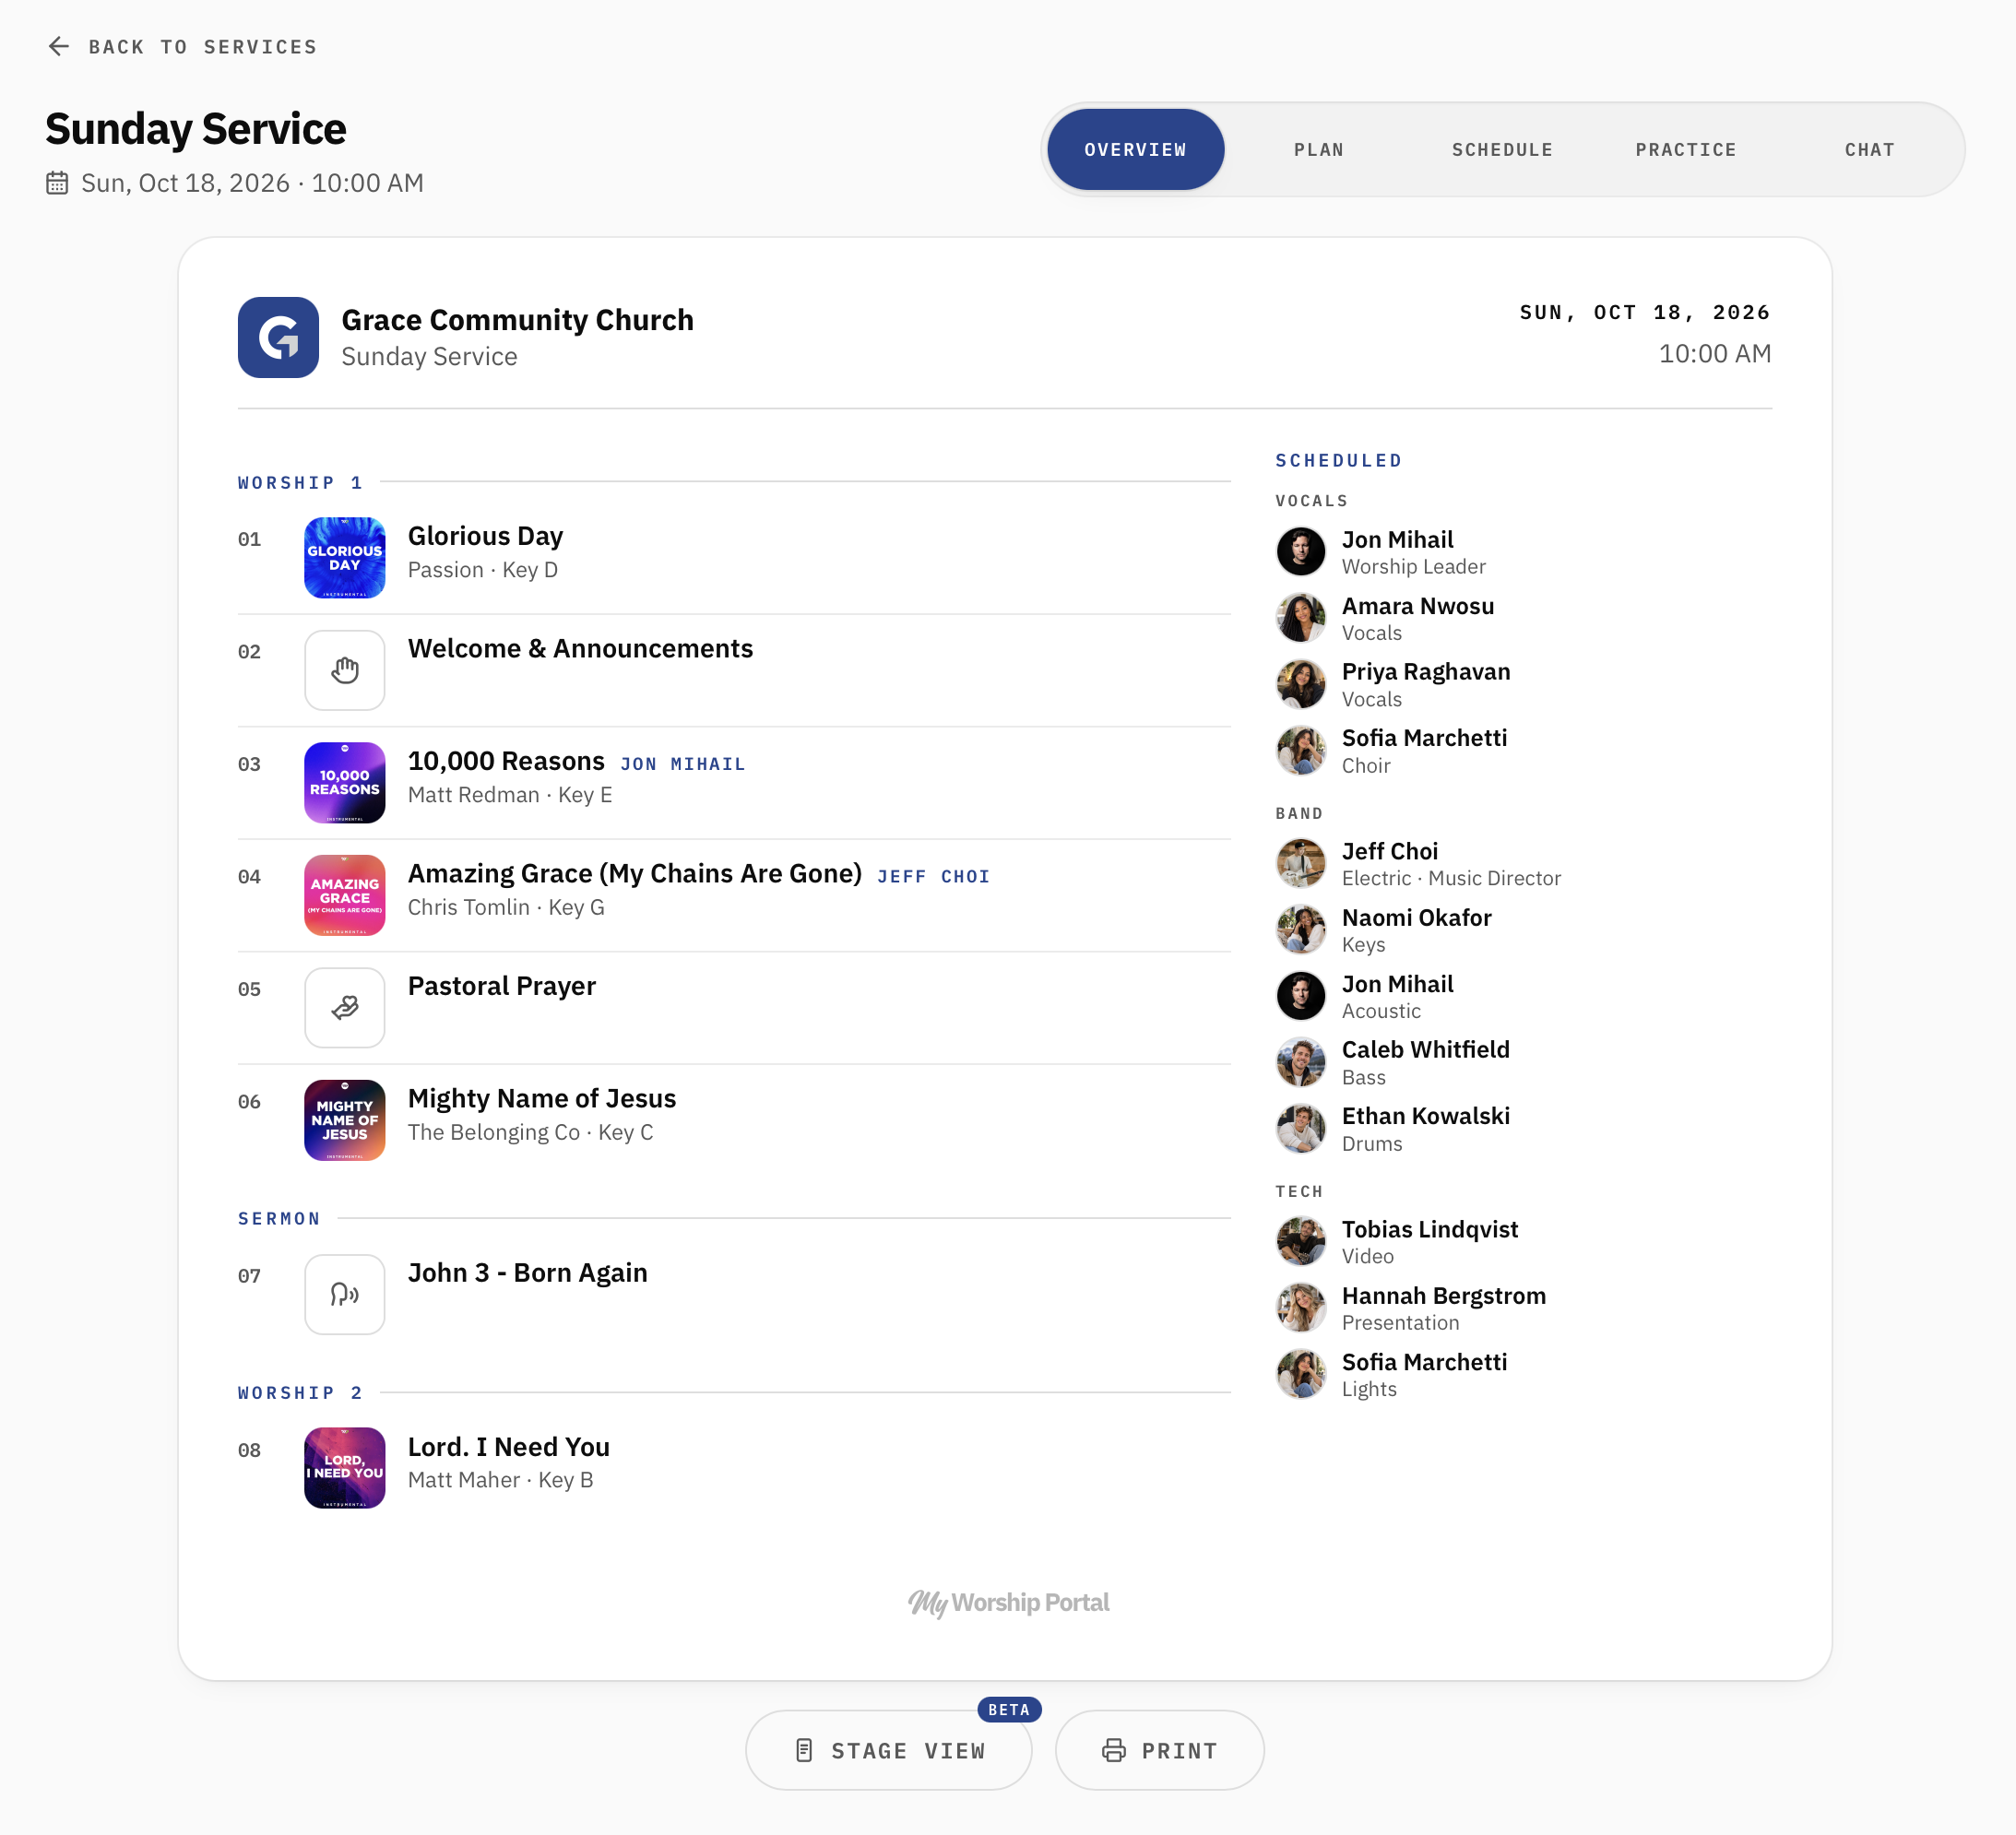Click Amara Nwosu's avatar
2016x1835 pixels.
(1301, 618)
